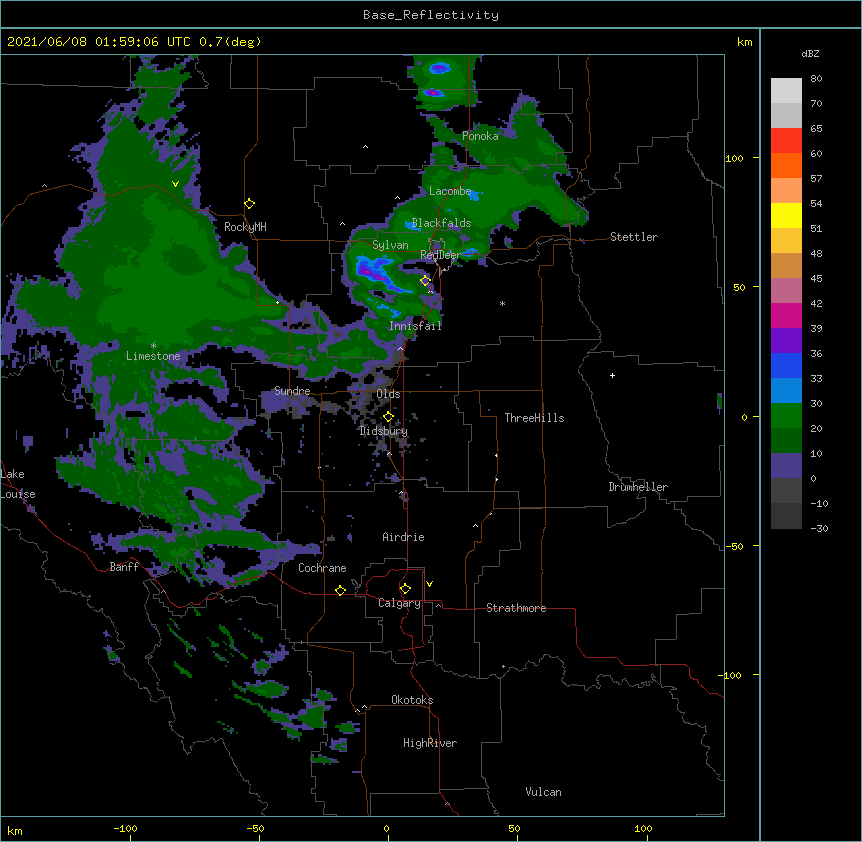This screenshot has height=842, width=862.
Task: Click the Blackfalds city label
Action: pyautogui.click(x=441, y=223)
